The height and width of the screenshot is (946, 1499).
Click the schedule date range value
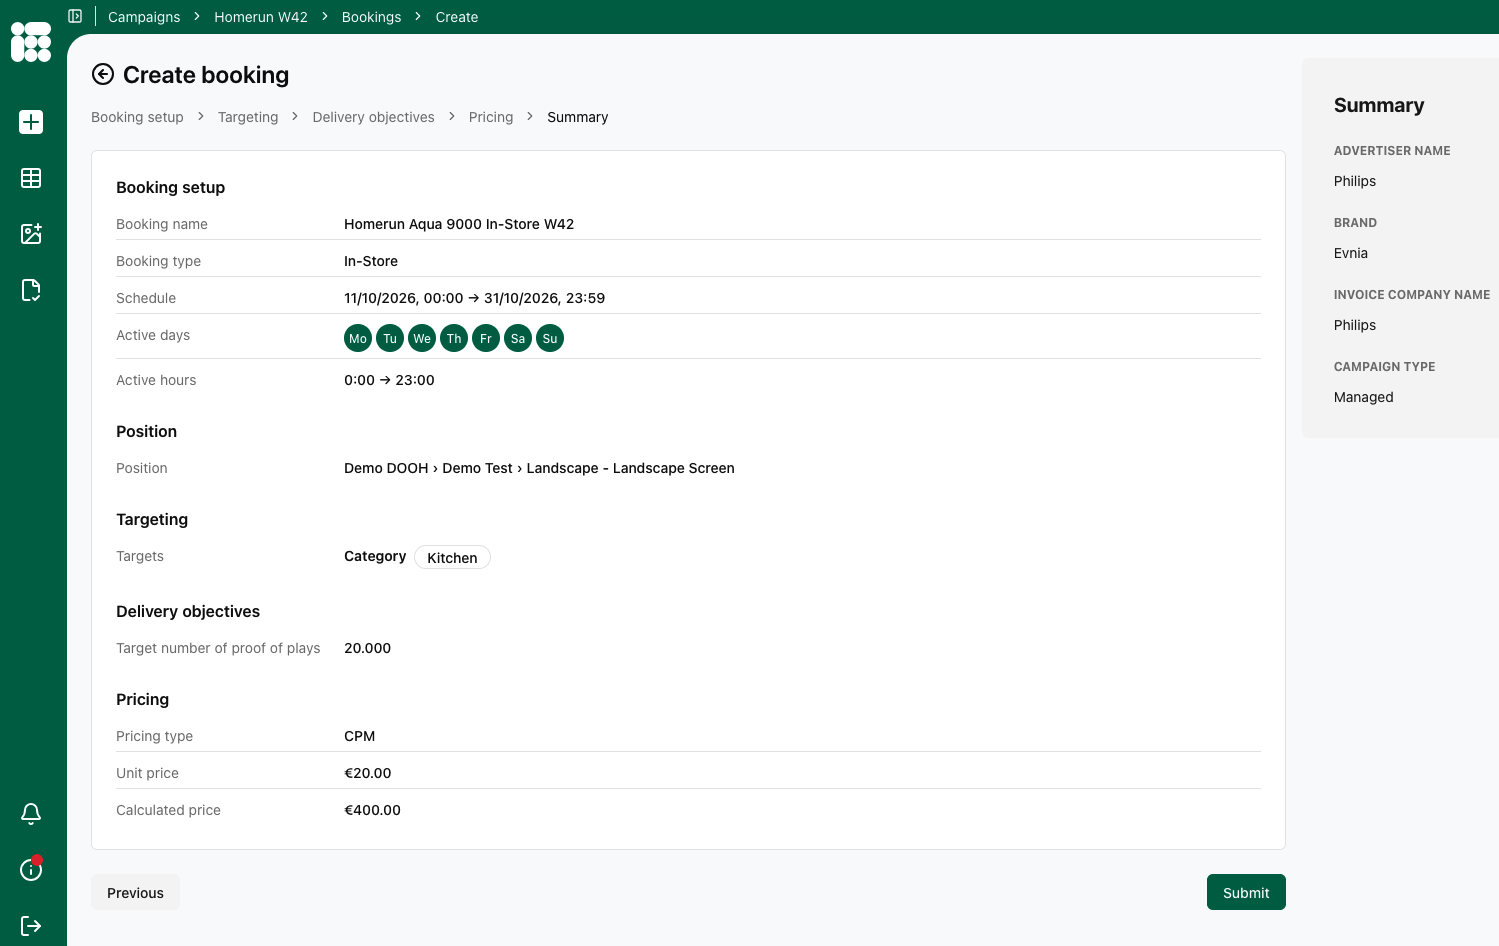pyautogui.click(x=474, y=298)
